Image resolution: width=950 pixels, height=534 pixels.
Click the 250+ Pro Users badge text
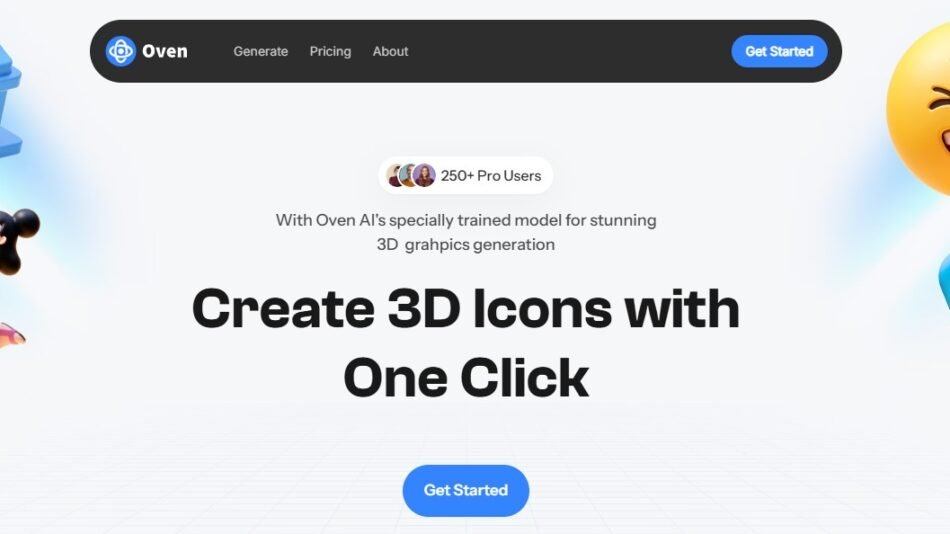point(491,176)
